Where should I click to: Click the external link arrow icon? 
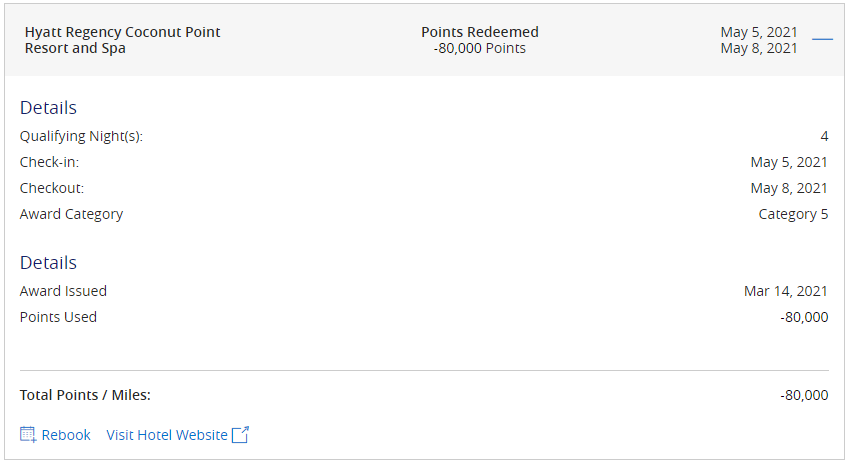(x=240, y=435)
